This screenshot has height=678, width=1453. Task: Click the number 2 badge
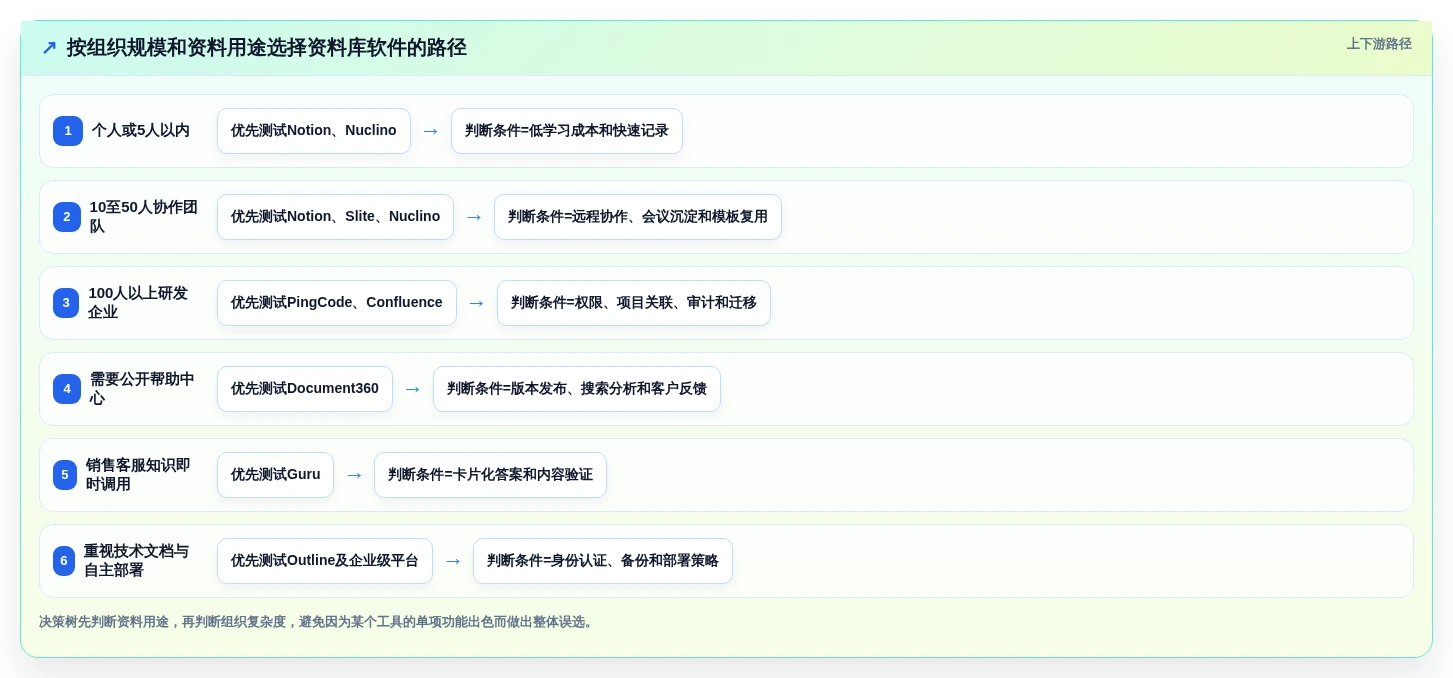click(x=67, y=217)
